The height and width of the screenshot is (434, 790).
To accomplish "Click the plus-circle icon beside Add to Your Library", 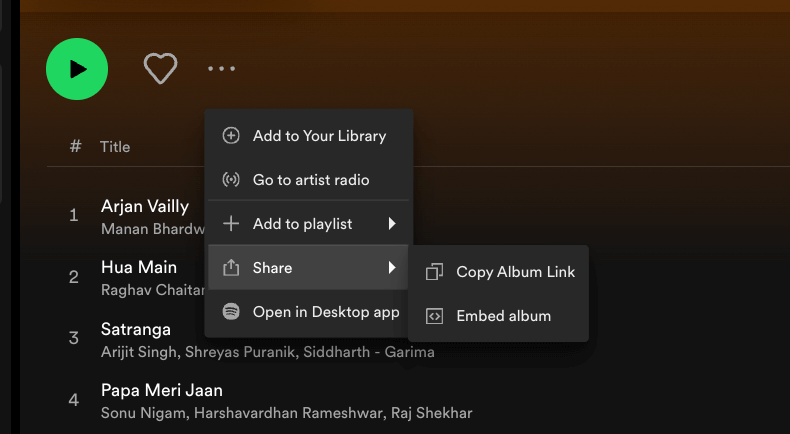I will [231, 136].
